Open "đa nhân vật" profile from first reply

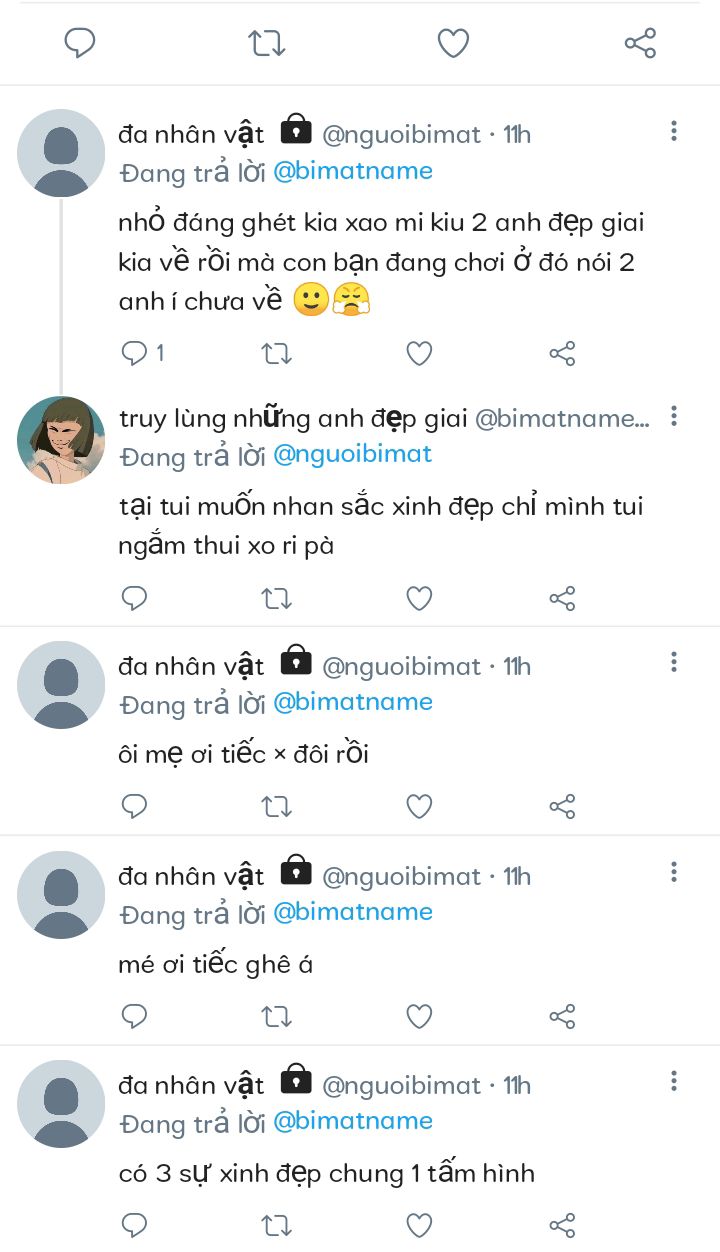click(191, 133)
